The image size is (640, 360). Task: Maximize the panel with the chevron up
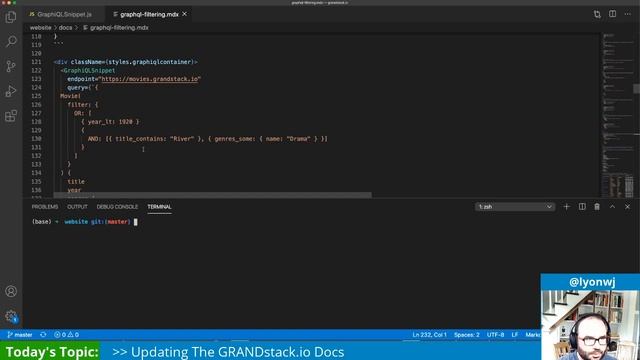pyautogui.click(x=612, y=207)
